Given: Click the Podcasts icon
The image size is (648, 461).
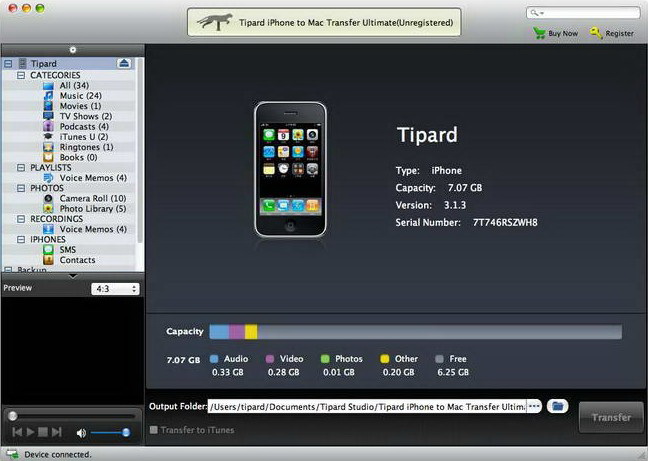Looking at the screenshot, I should (x=48, y=126).
